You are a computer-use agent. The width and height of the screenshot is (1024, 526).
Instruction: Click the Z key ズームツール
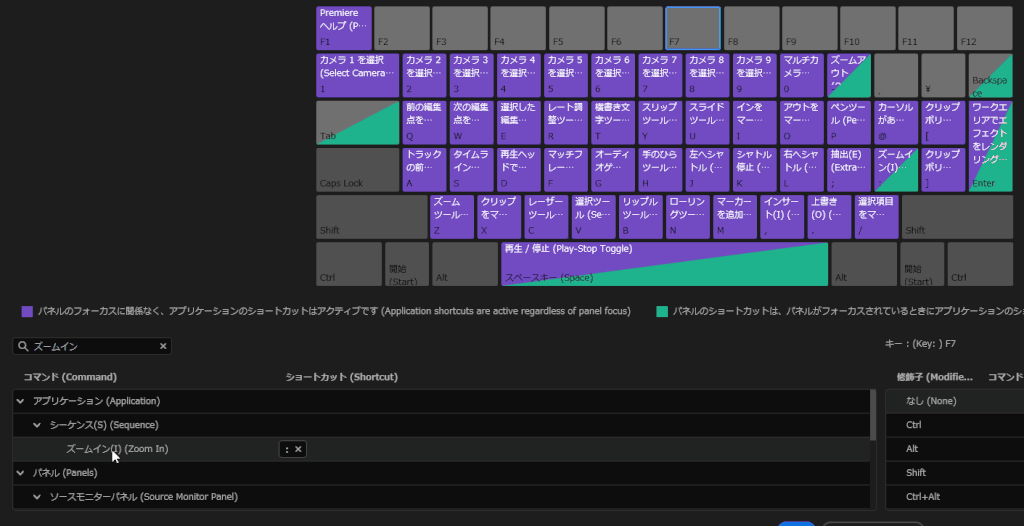[452, 217]
